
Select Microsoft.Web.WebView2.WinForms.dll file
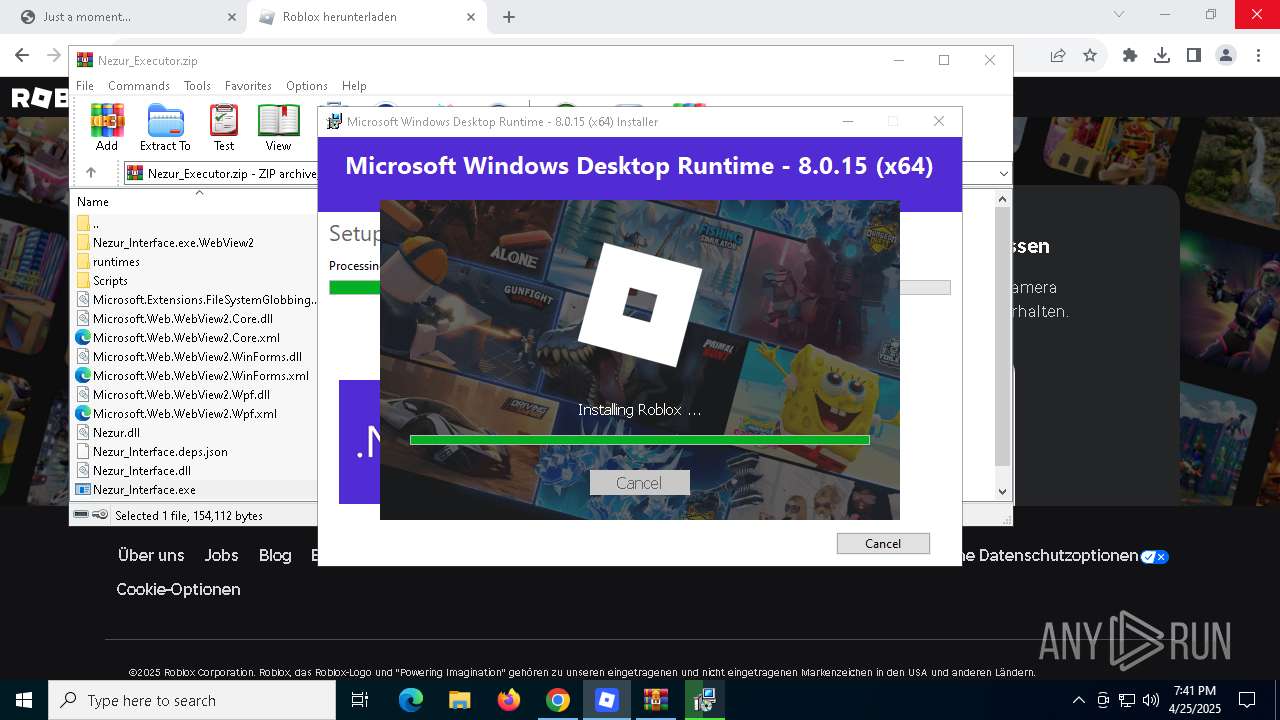[197, 357]
